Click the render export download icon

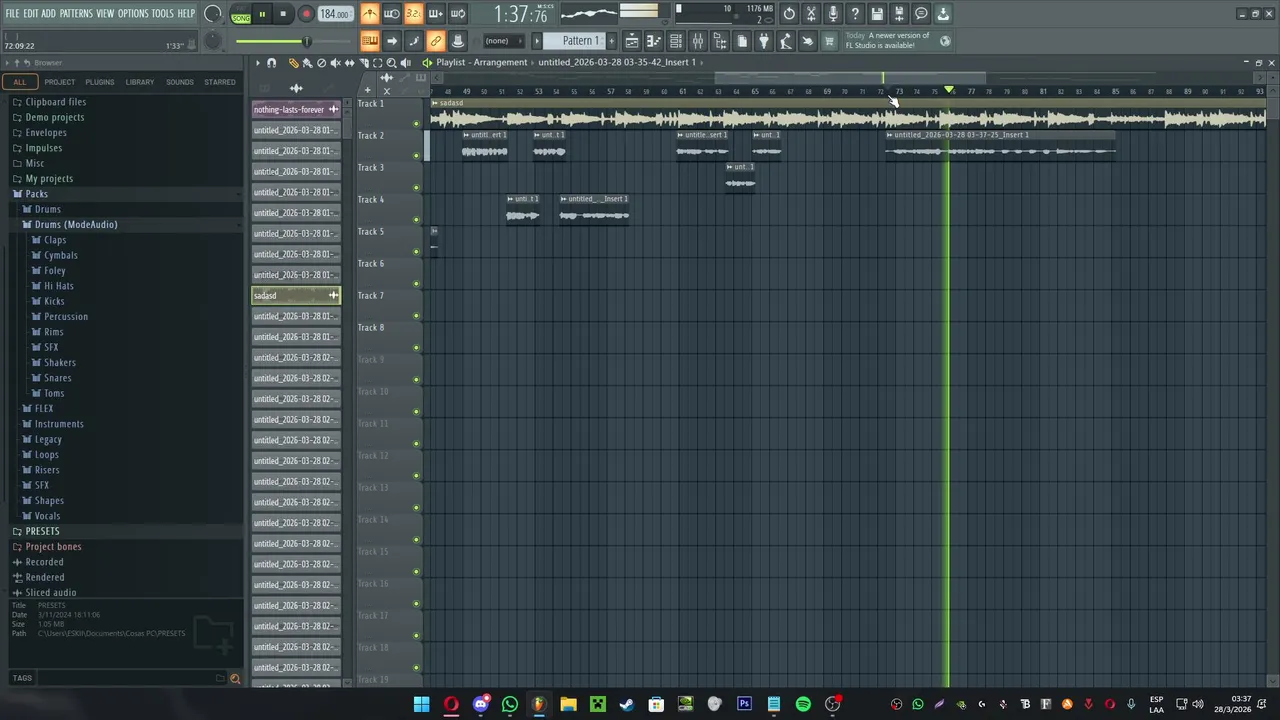943,14
